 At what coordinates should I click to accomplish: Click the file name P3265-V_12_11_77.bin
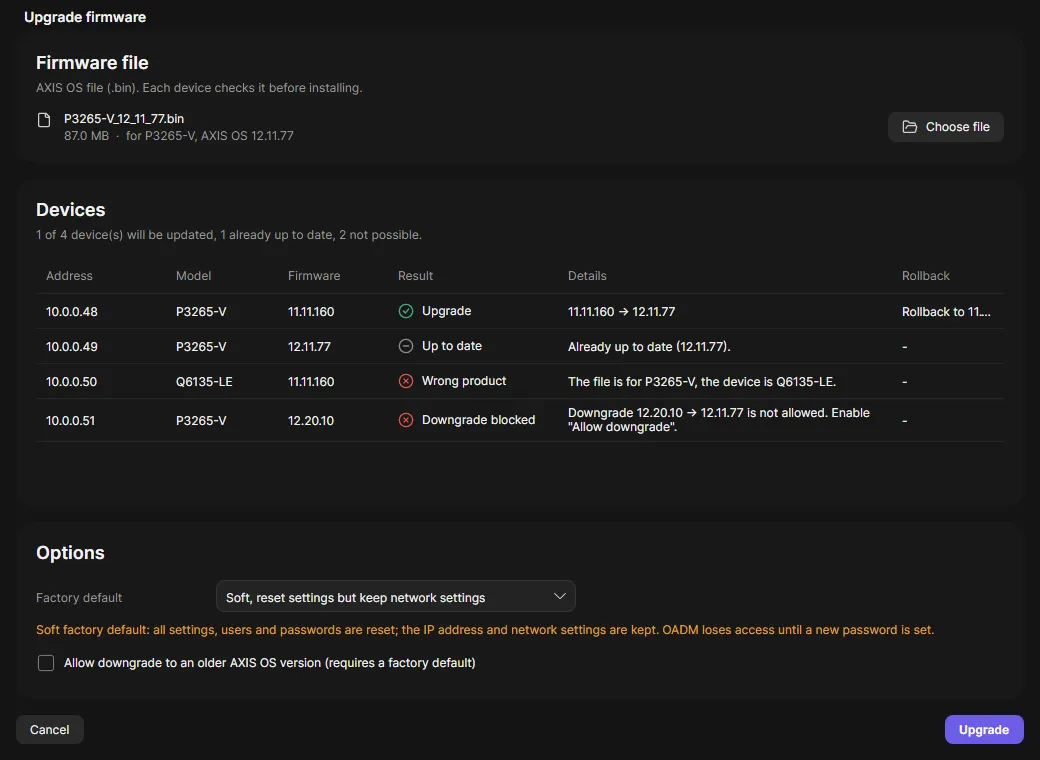click(x=124, y=119)
